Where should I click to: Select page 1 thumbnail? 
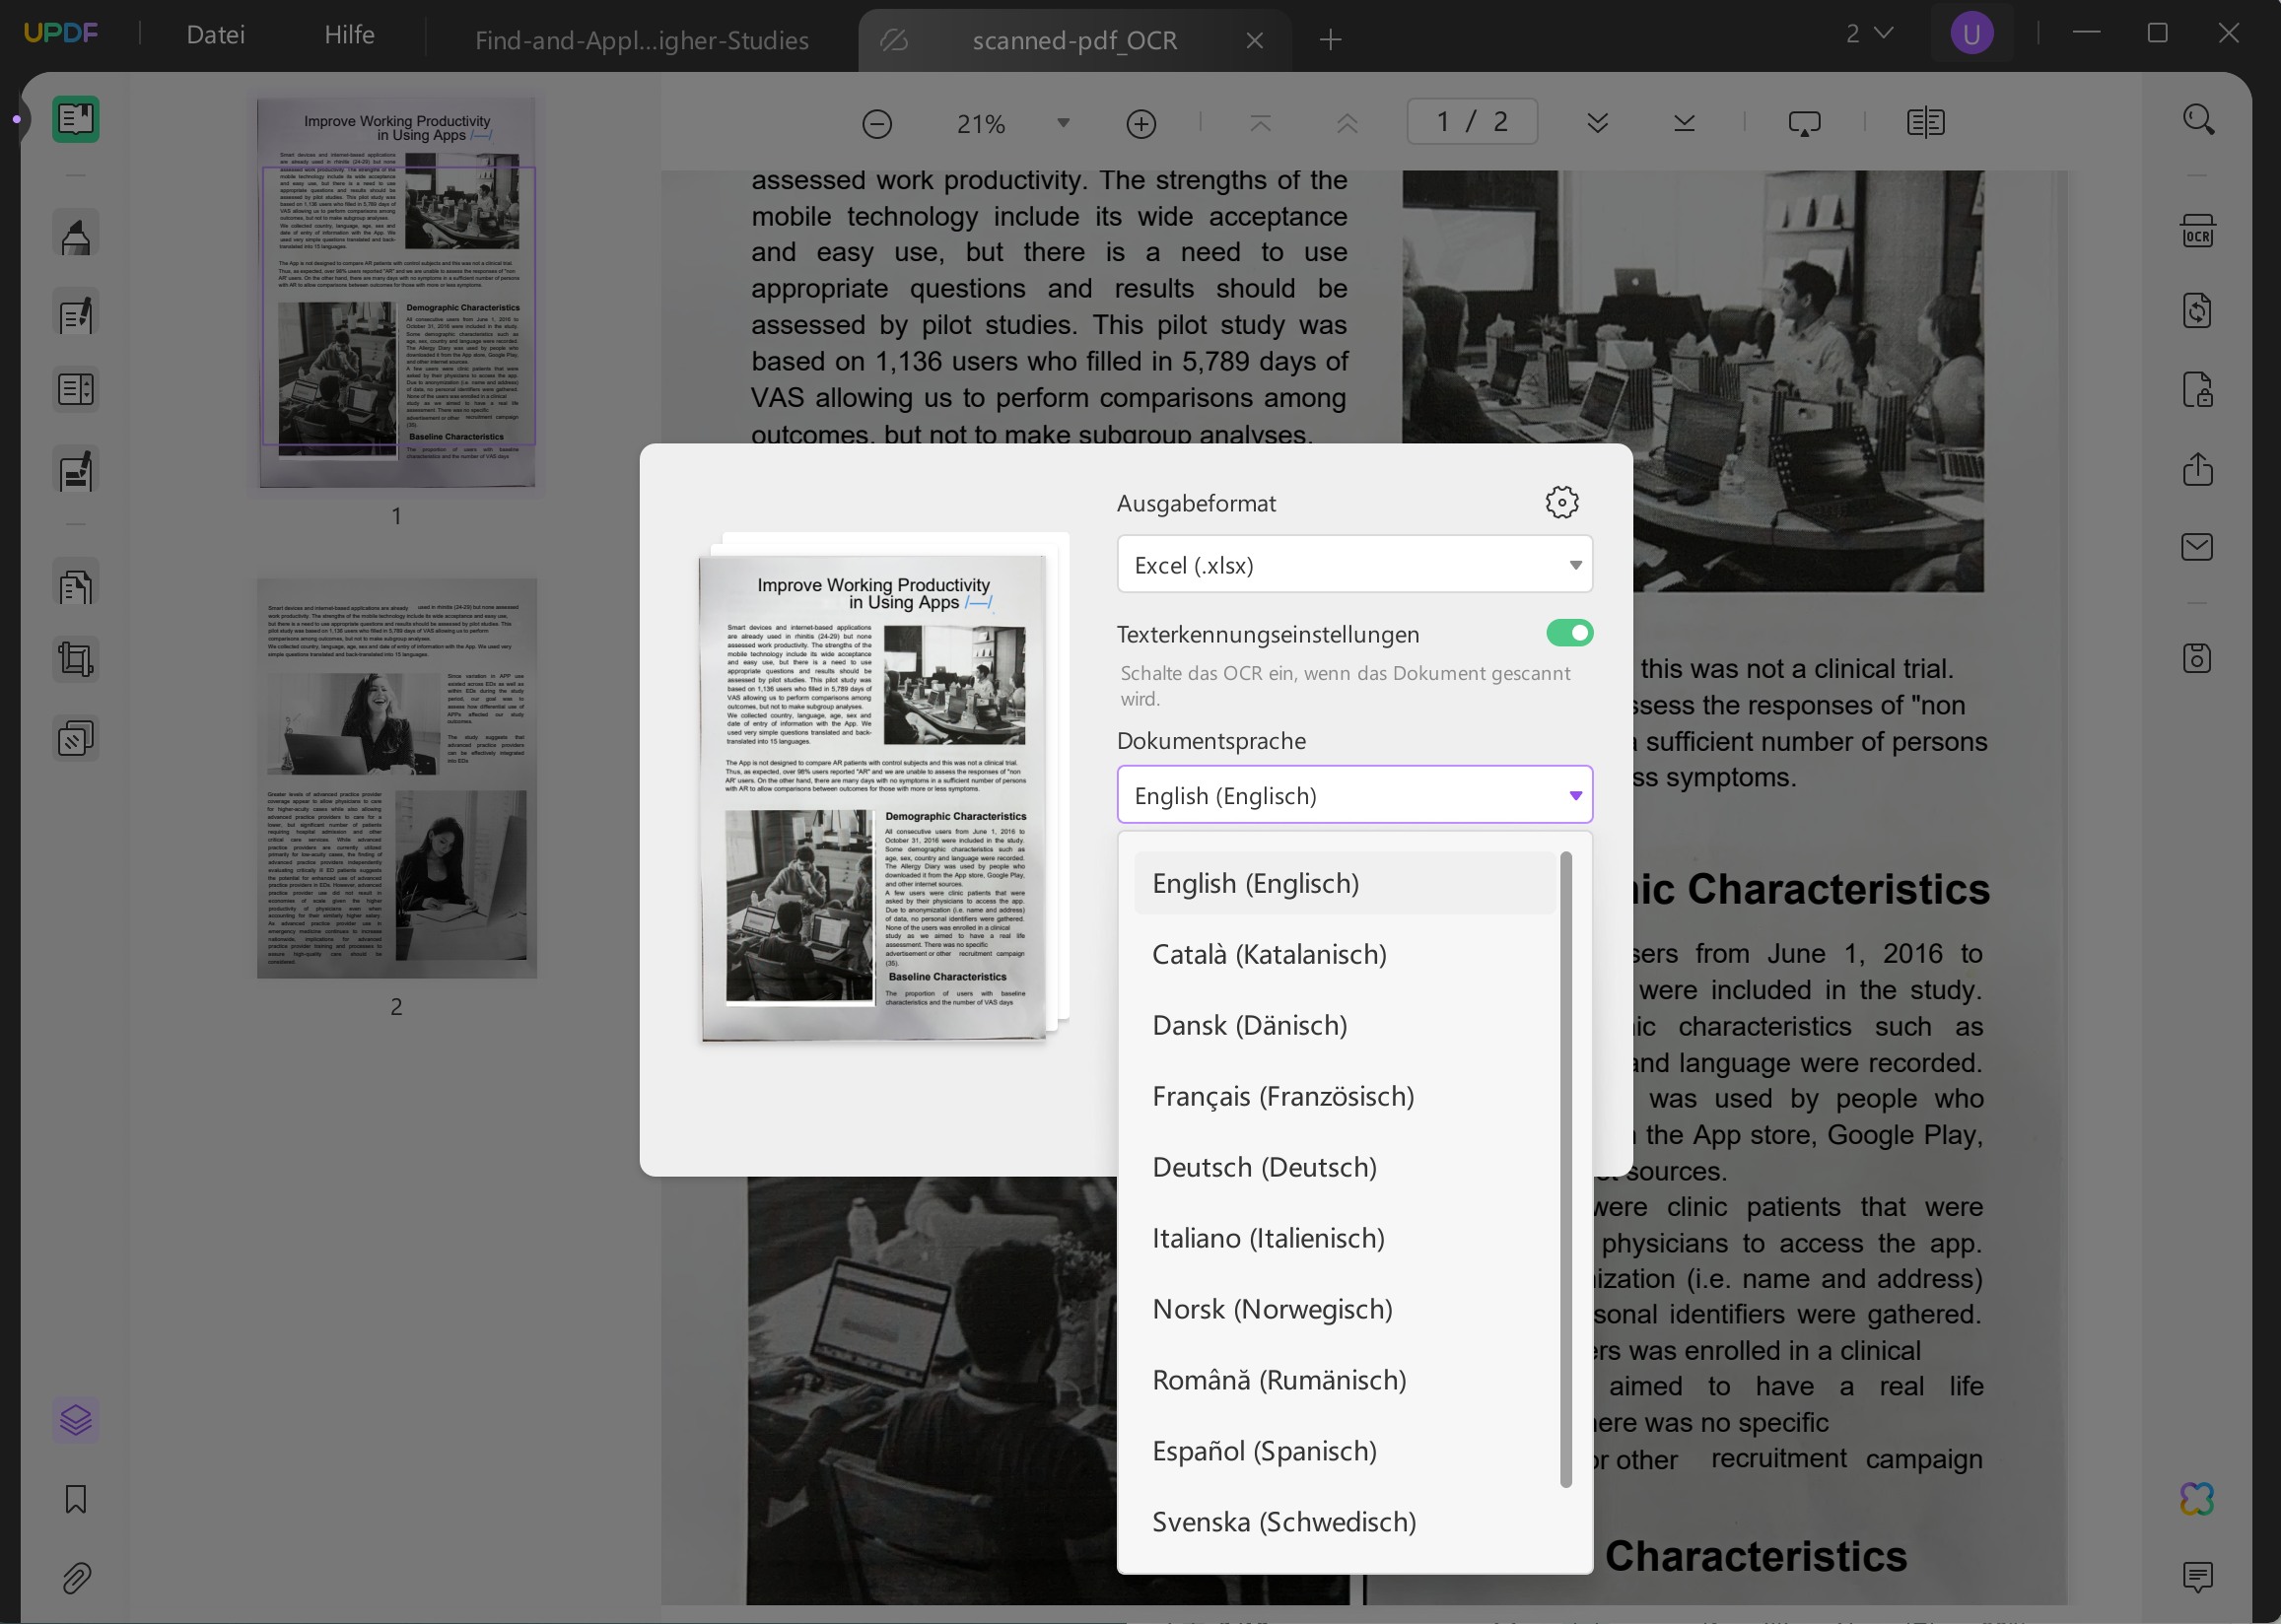(x=397, y=293)
